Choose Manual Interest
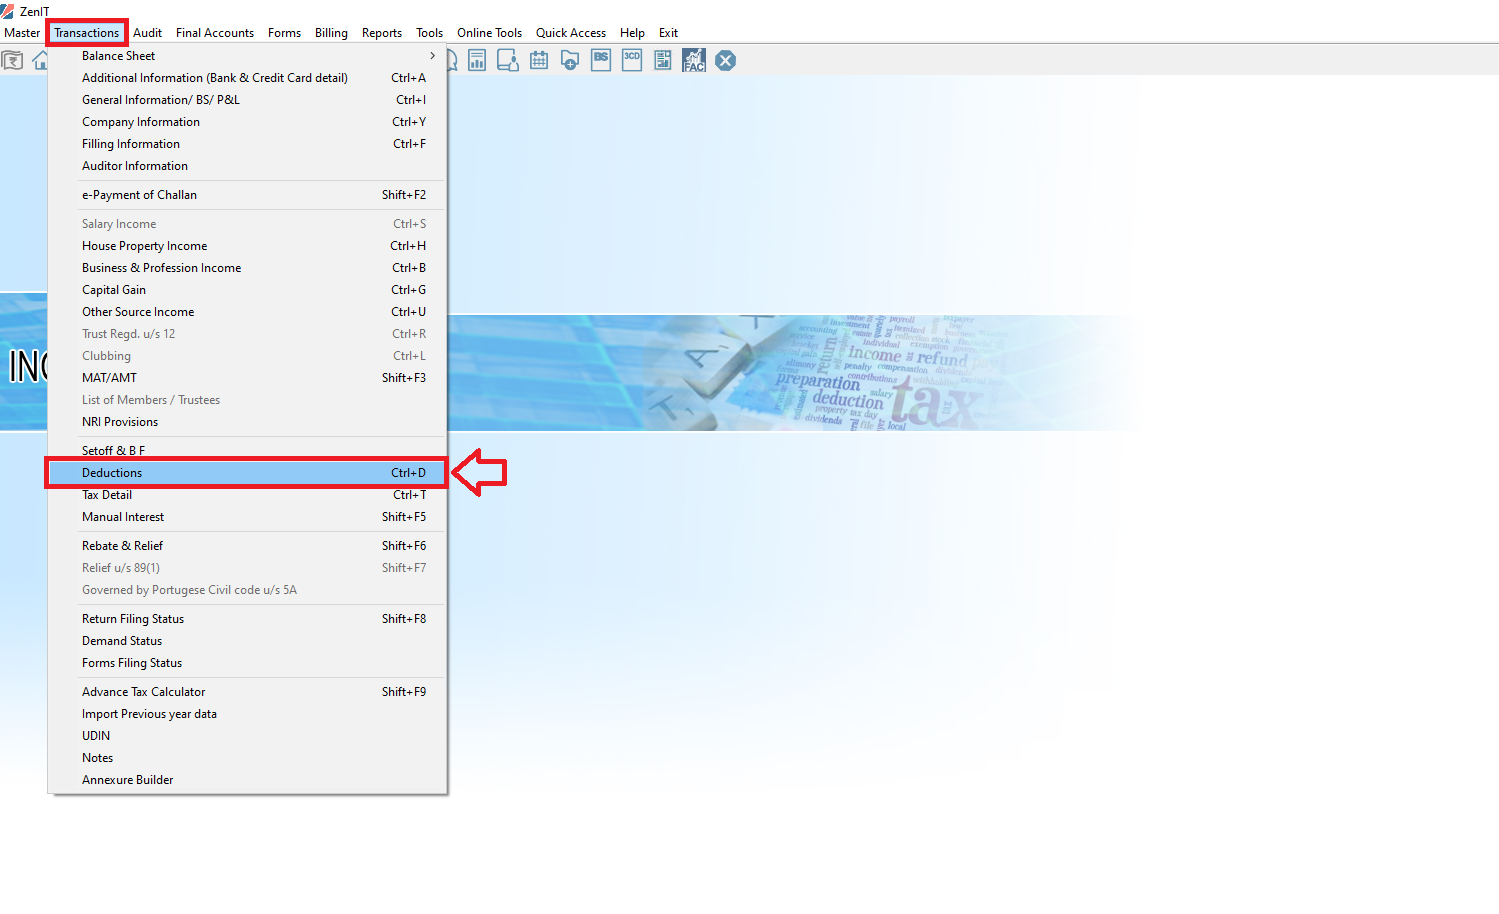 tap(247, 517)
